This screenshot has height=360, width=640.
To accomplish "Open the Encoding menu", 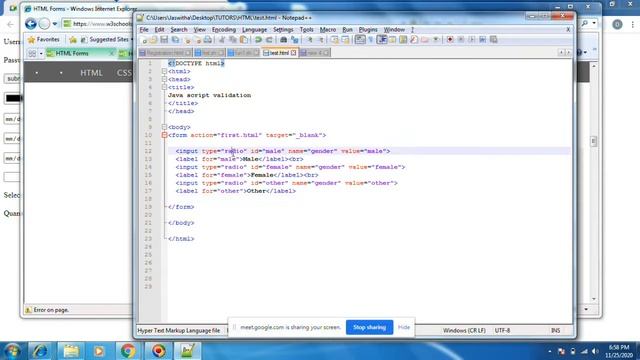I will click(x=224, y=30).
